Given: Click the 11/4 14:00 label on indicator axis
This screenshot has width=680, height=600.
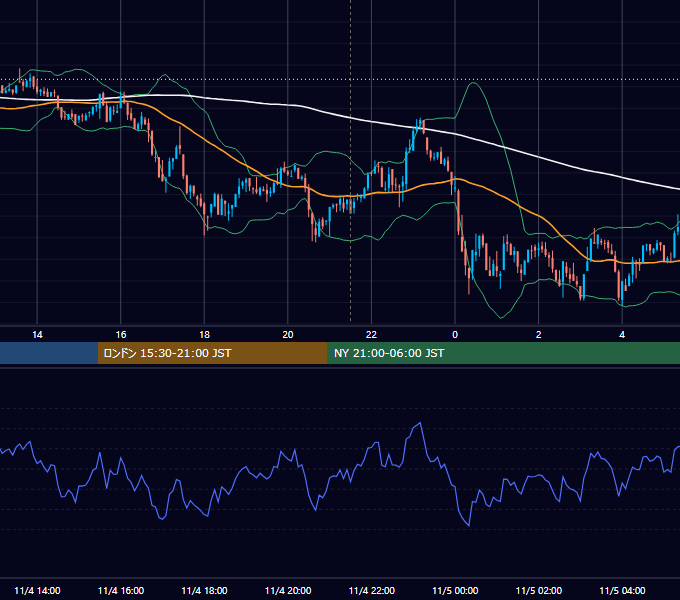Looking at the screenshot, I should (x=37, y=590).
